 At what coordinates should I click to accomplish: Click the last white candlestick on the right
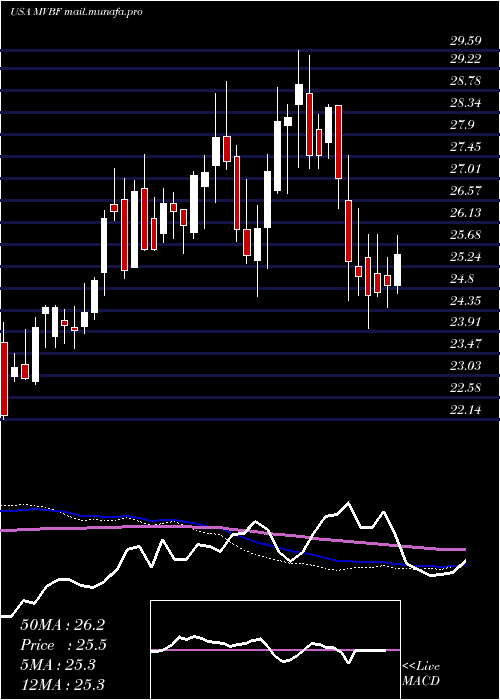(397, 270)
